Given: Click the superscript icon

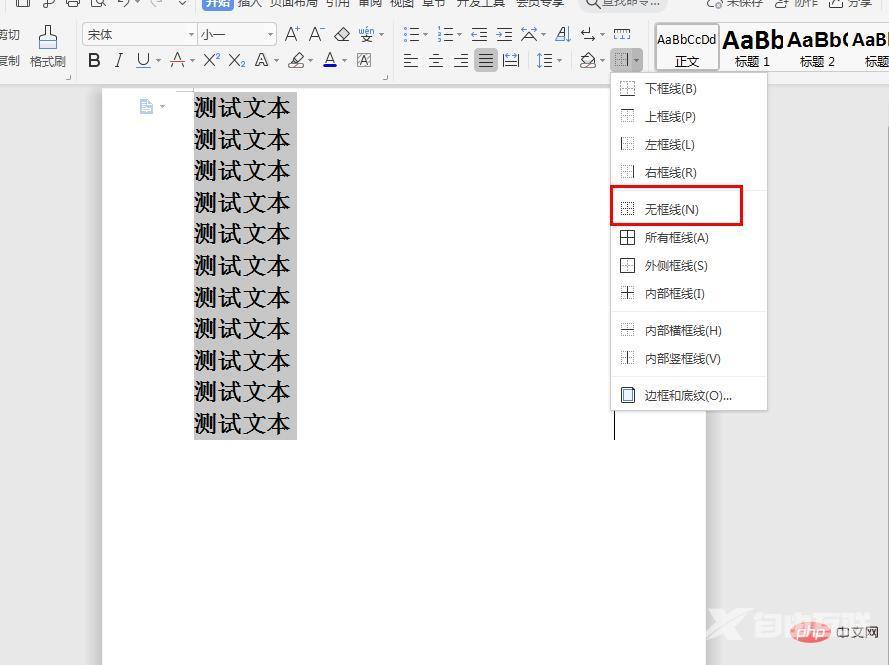Looking at the screenshot, I should 211,61.
